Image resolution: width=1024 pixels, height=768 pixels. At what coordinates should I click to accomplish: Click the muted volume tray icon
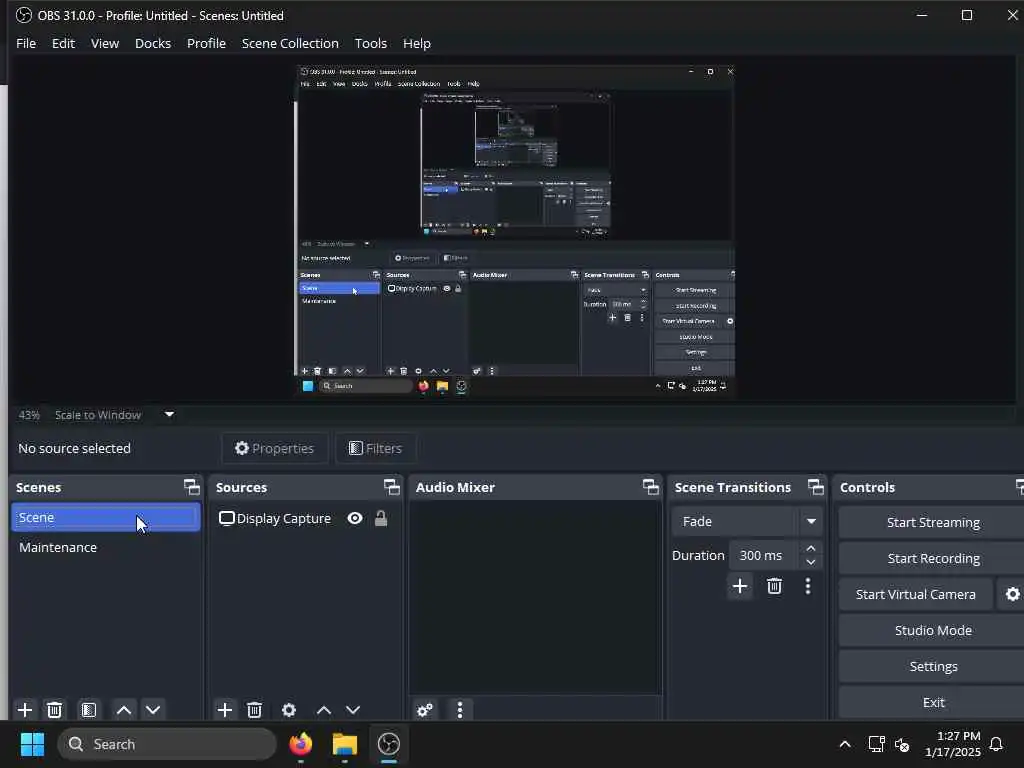902,744
